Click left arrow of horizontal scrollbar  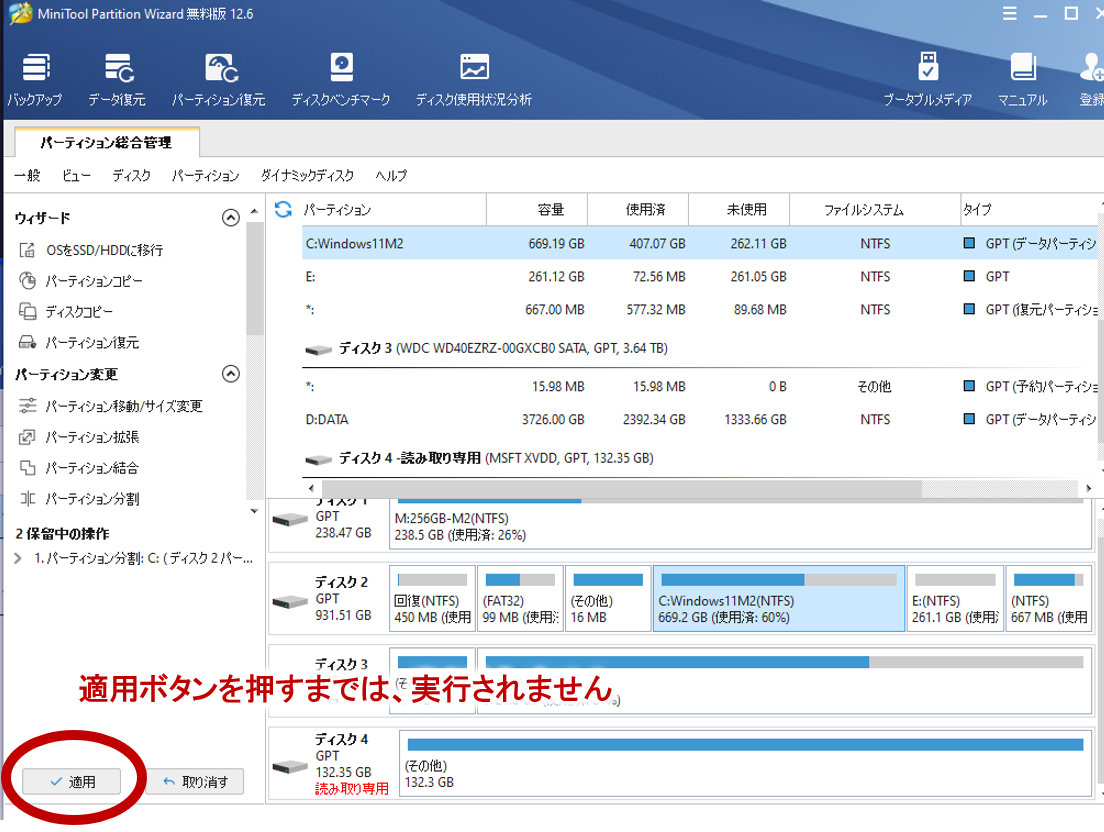click(x=311, y=488)
